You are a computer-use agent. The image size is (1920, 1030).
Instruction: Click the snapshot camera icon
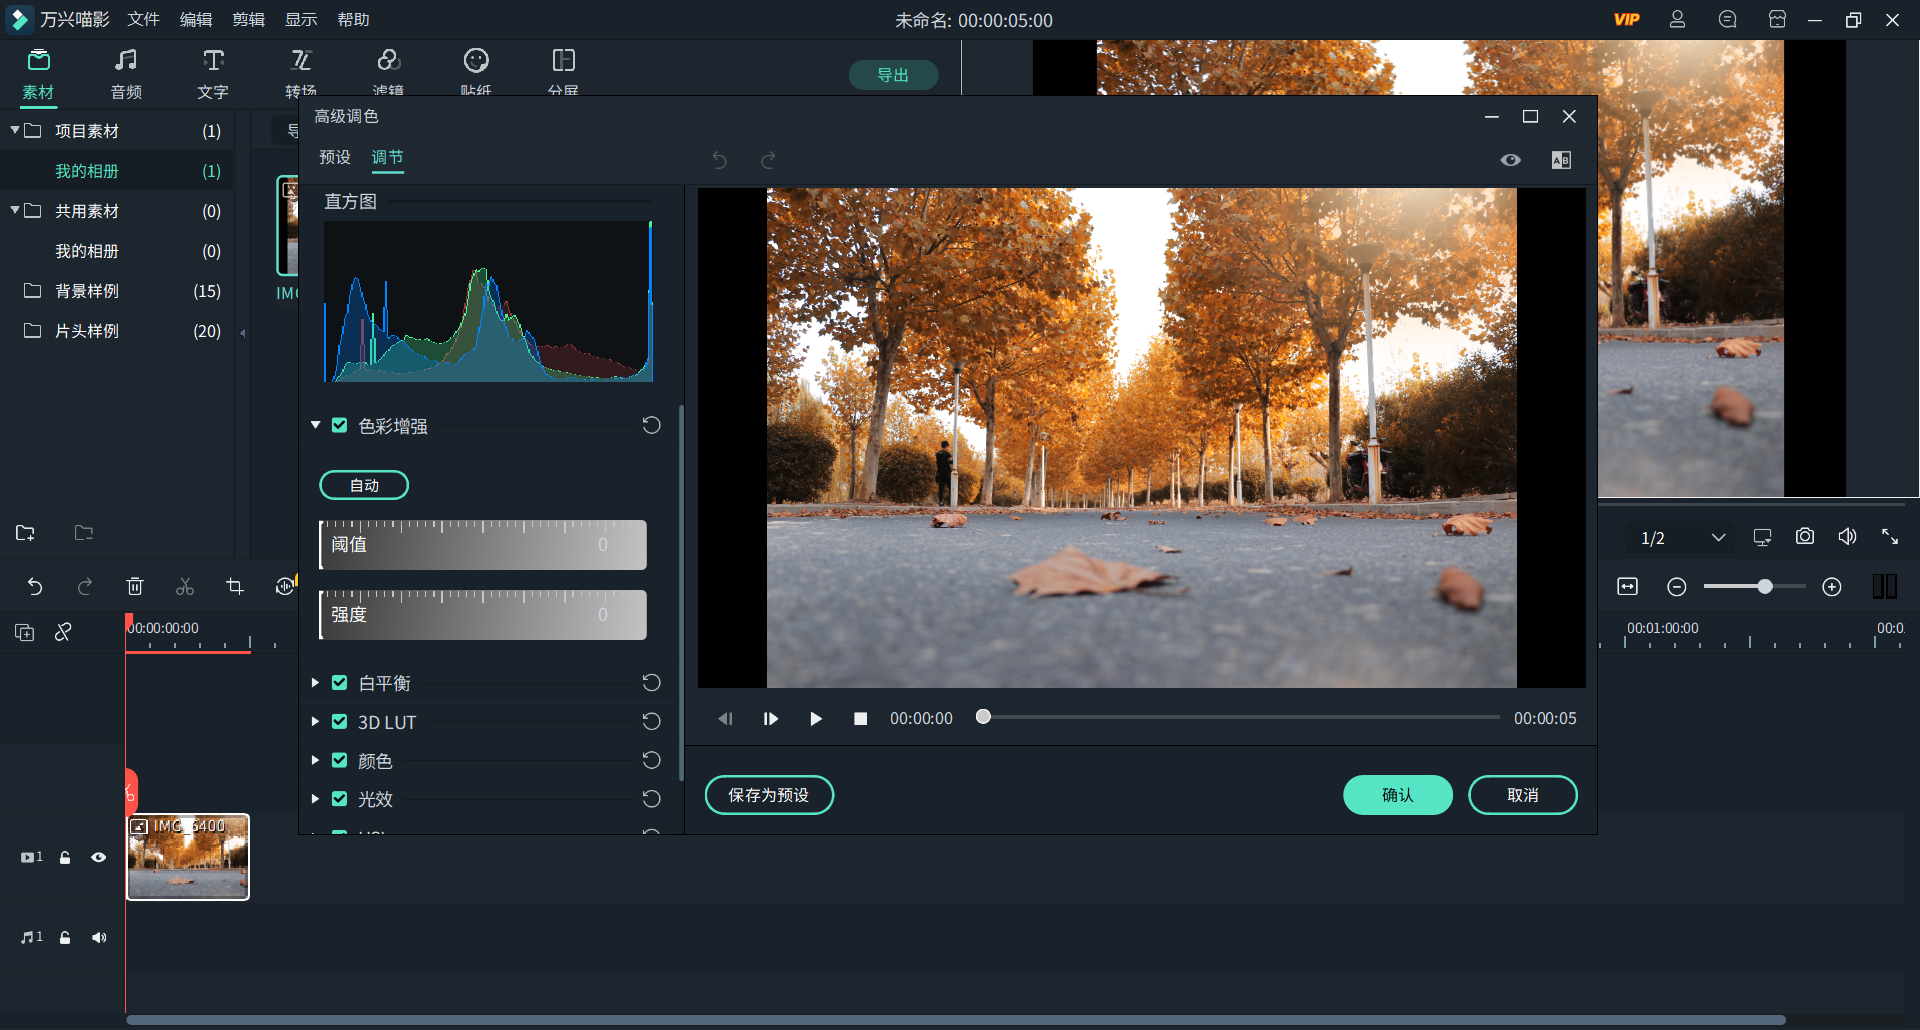1804,537
